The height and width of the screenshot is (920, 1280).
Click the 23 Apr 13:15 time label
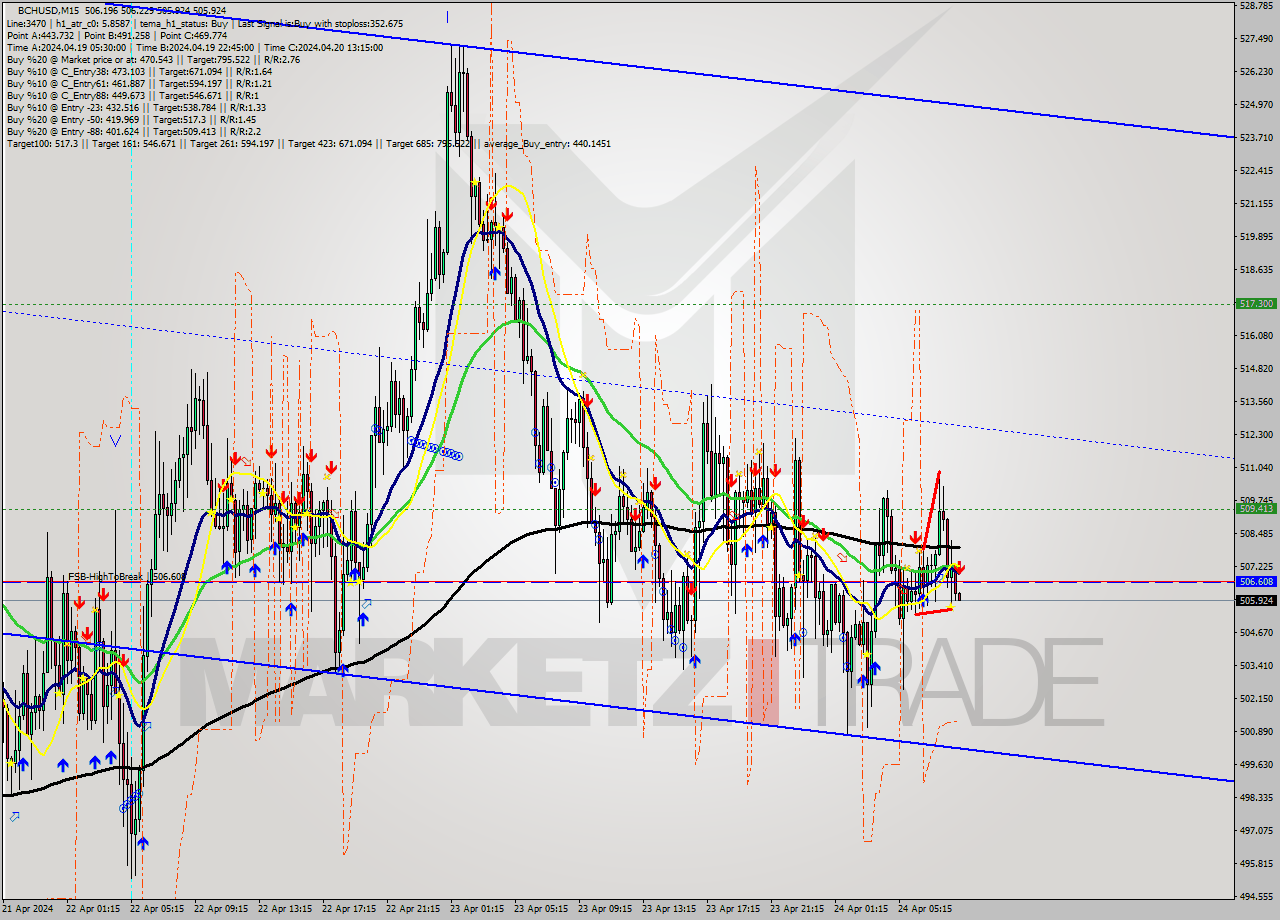[x=669, y=909]
